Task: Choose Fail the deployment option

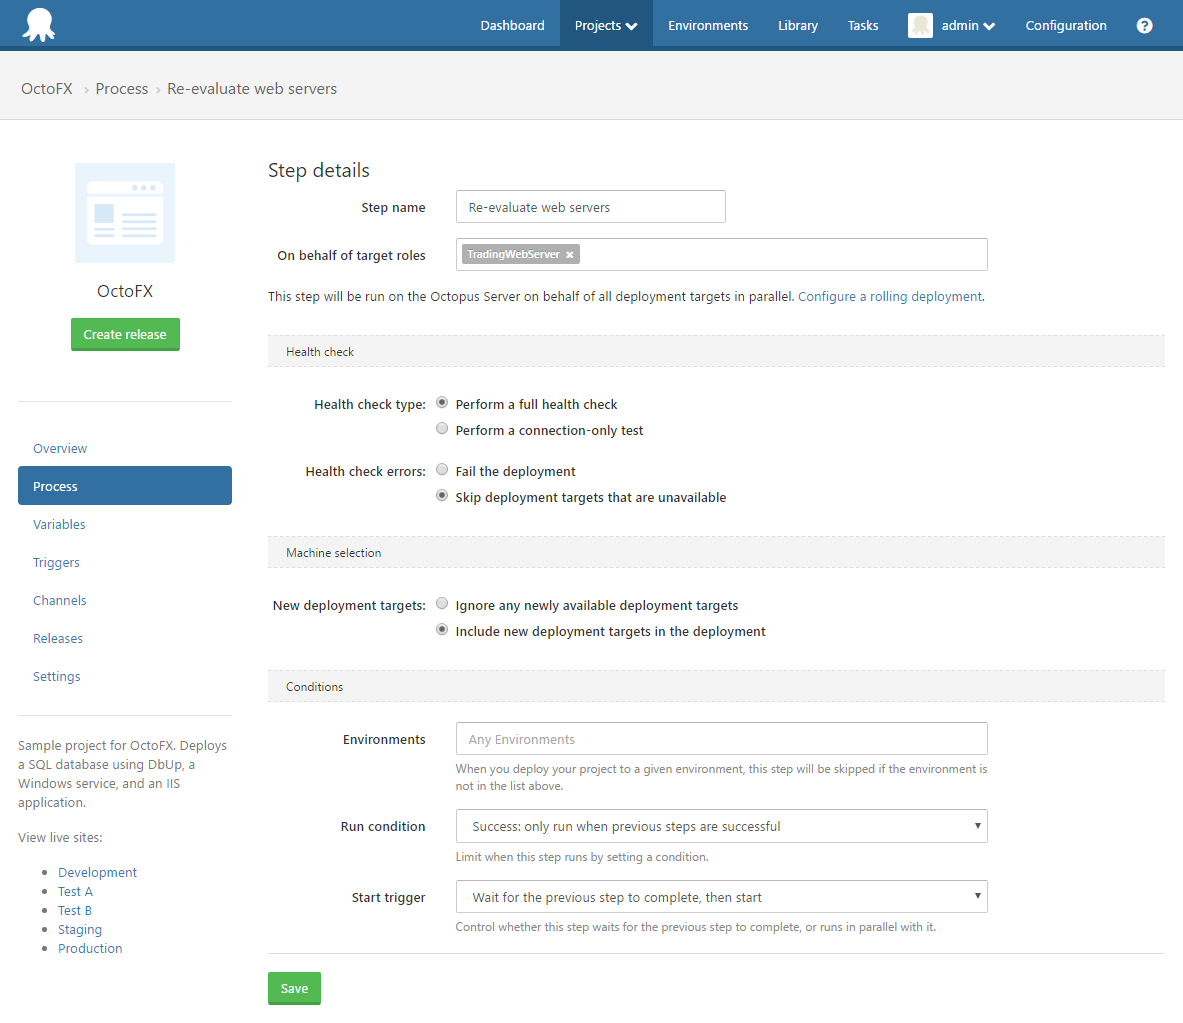Action: pyautogui.click(x=442, y=469)
